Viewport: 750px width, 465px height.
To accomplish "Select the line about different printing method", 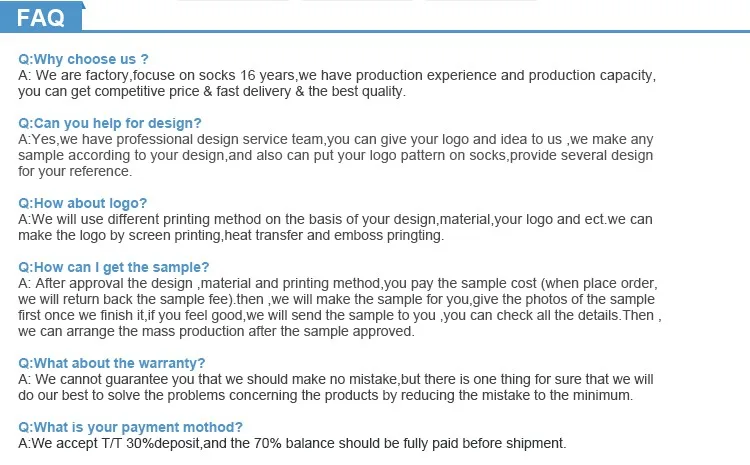I will pyautogui.click(x=337, y=220).
